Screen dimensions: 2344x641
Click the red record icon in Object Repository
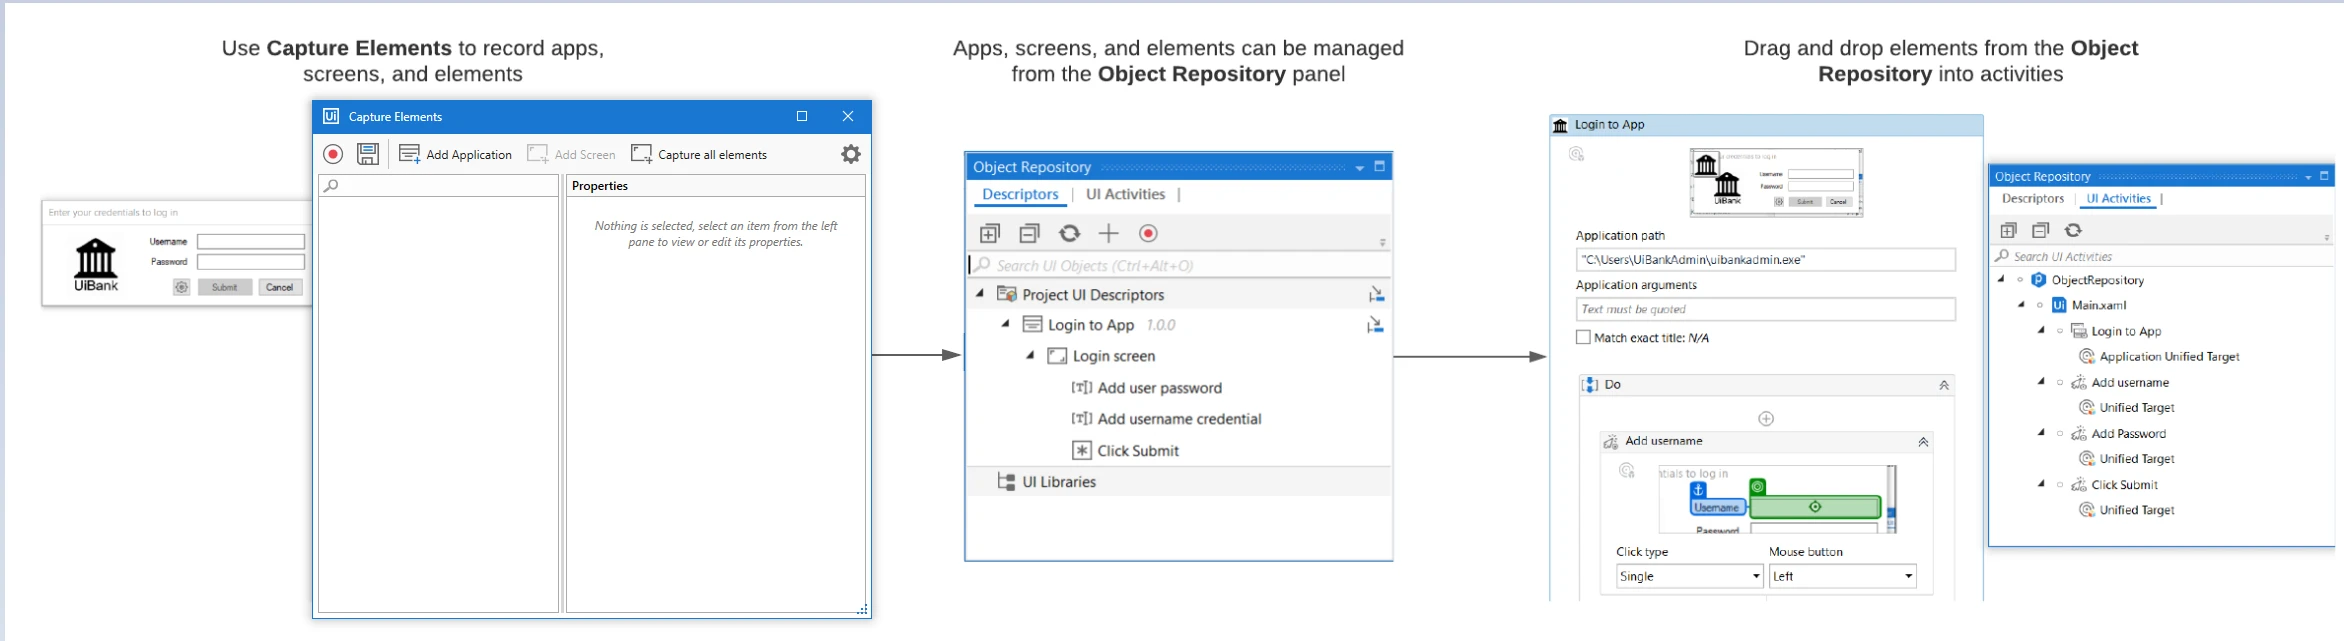[1148, 233]
